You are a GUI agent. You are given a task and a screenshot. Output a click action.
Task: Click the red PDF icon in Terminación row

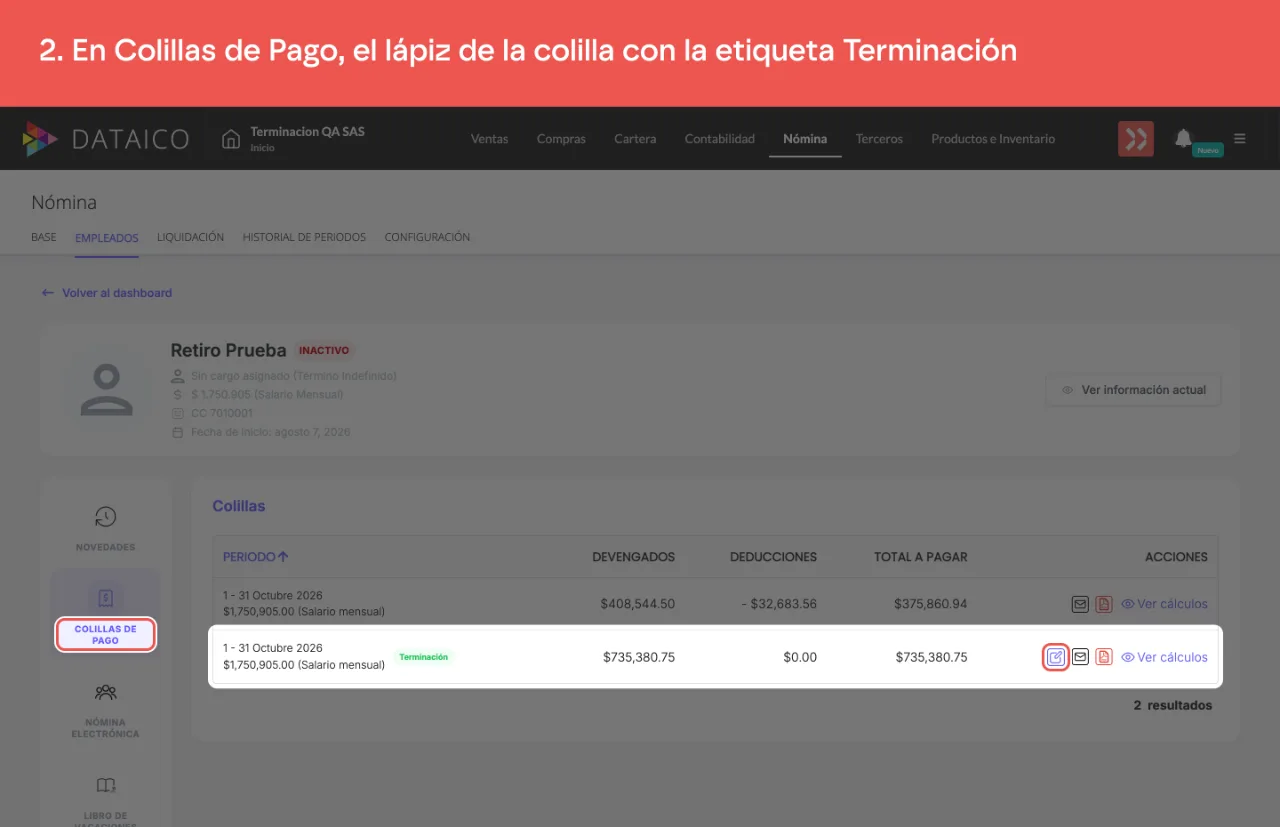tap(1104, 657)
